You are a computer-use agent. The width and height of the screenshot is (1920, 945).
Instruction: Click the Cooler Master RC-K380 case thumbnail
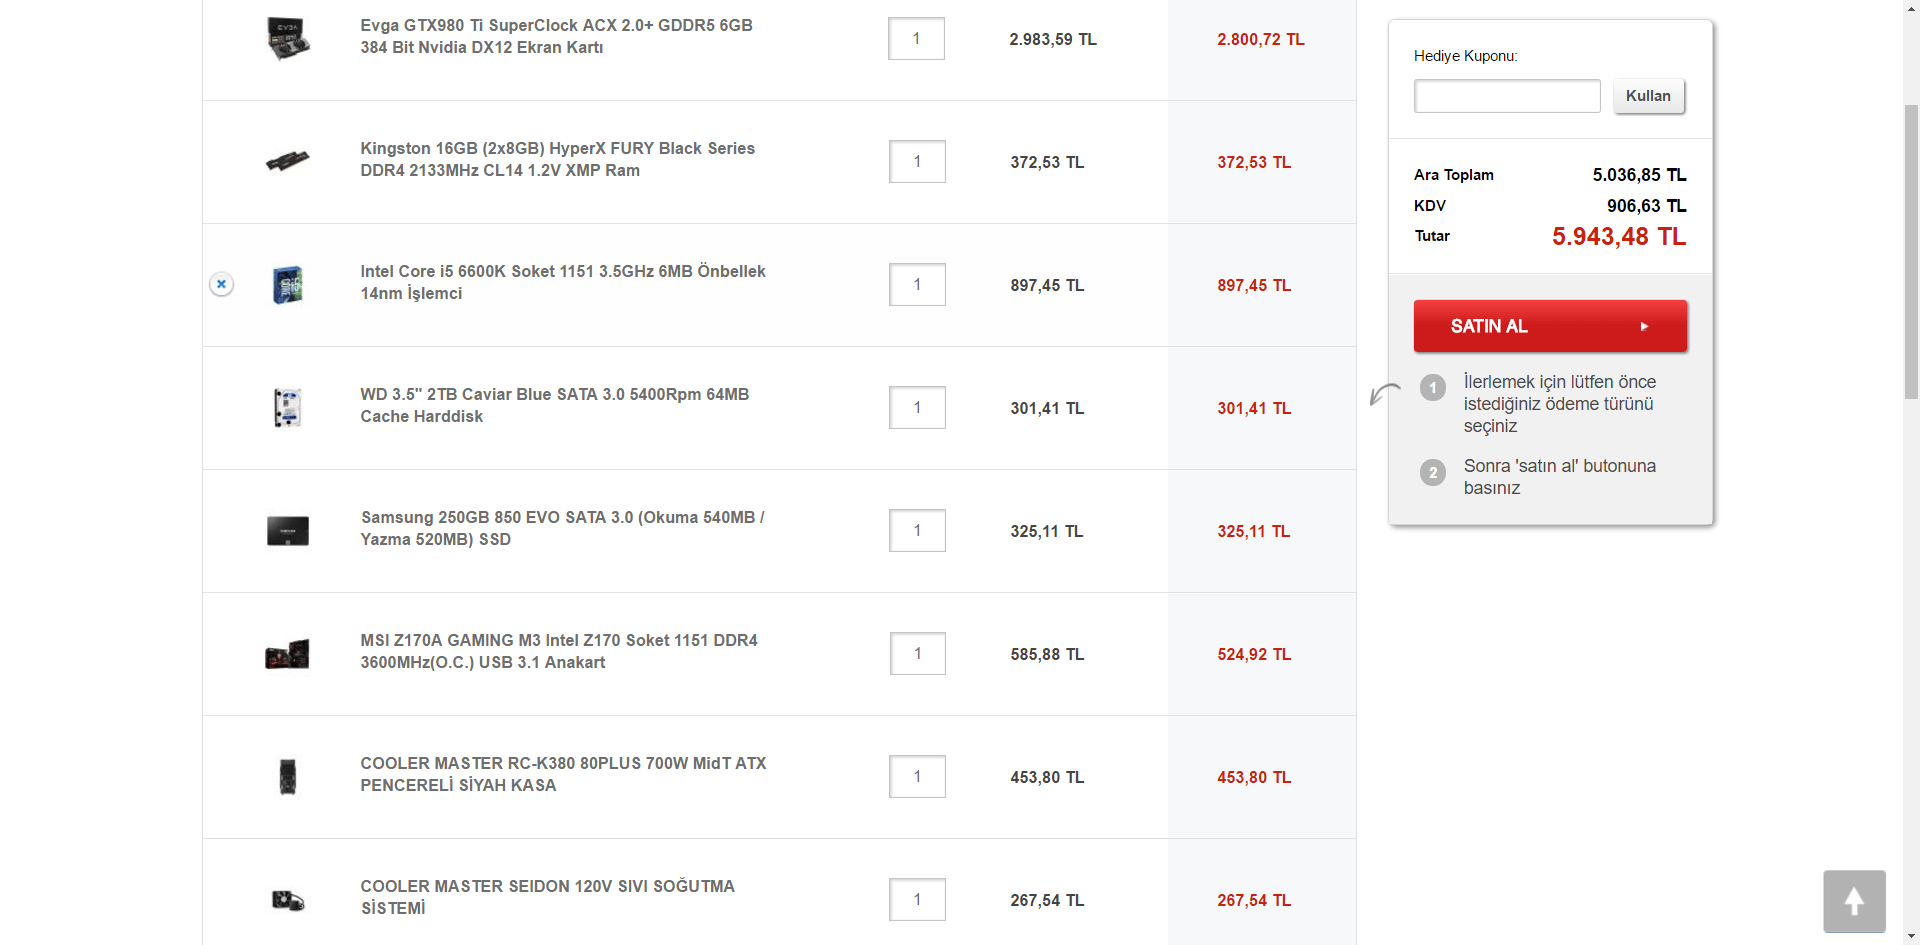coord(288,777)
